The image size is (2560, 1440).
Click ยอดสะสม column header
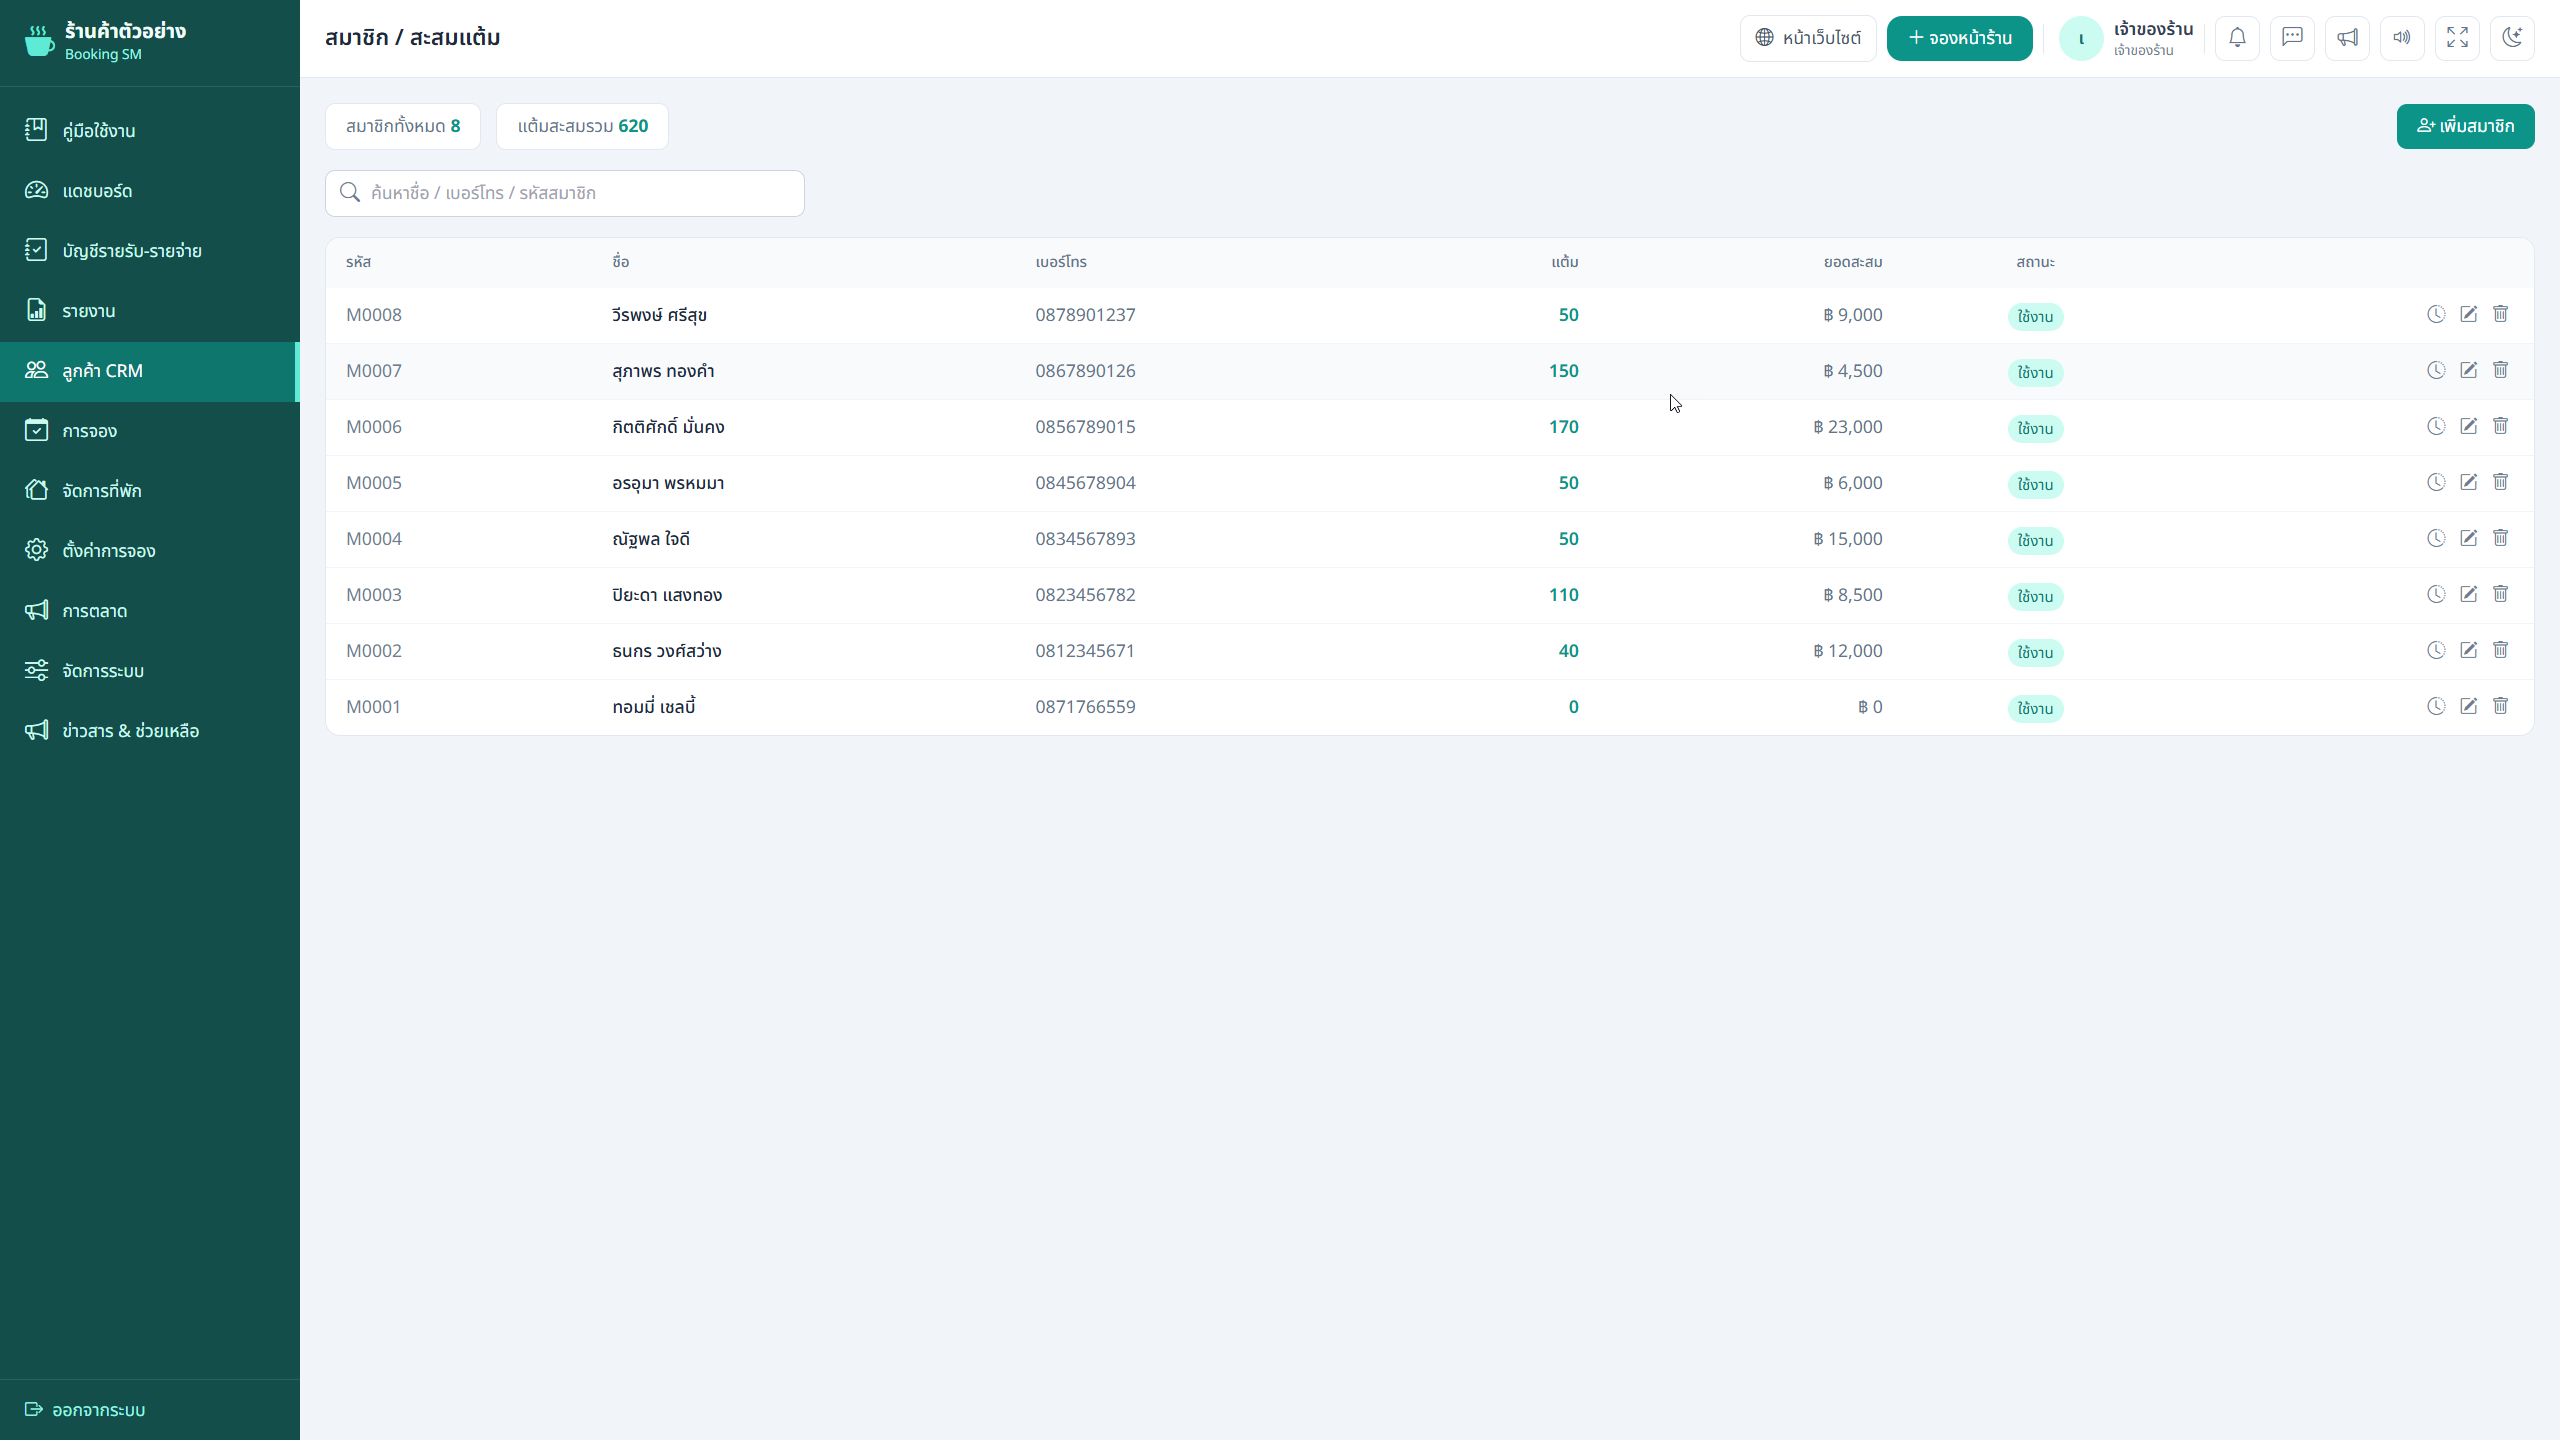tap(1853, 262)
